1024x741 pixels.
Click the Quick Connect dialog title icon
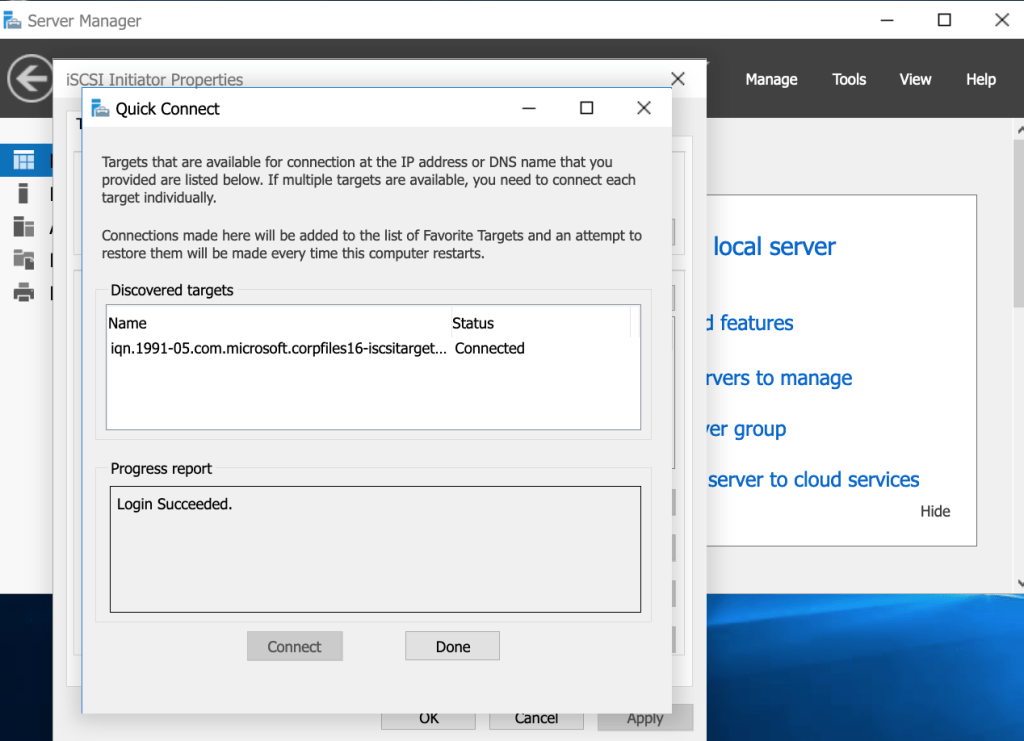click(x=99, y=108)
